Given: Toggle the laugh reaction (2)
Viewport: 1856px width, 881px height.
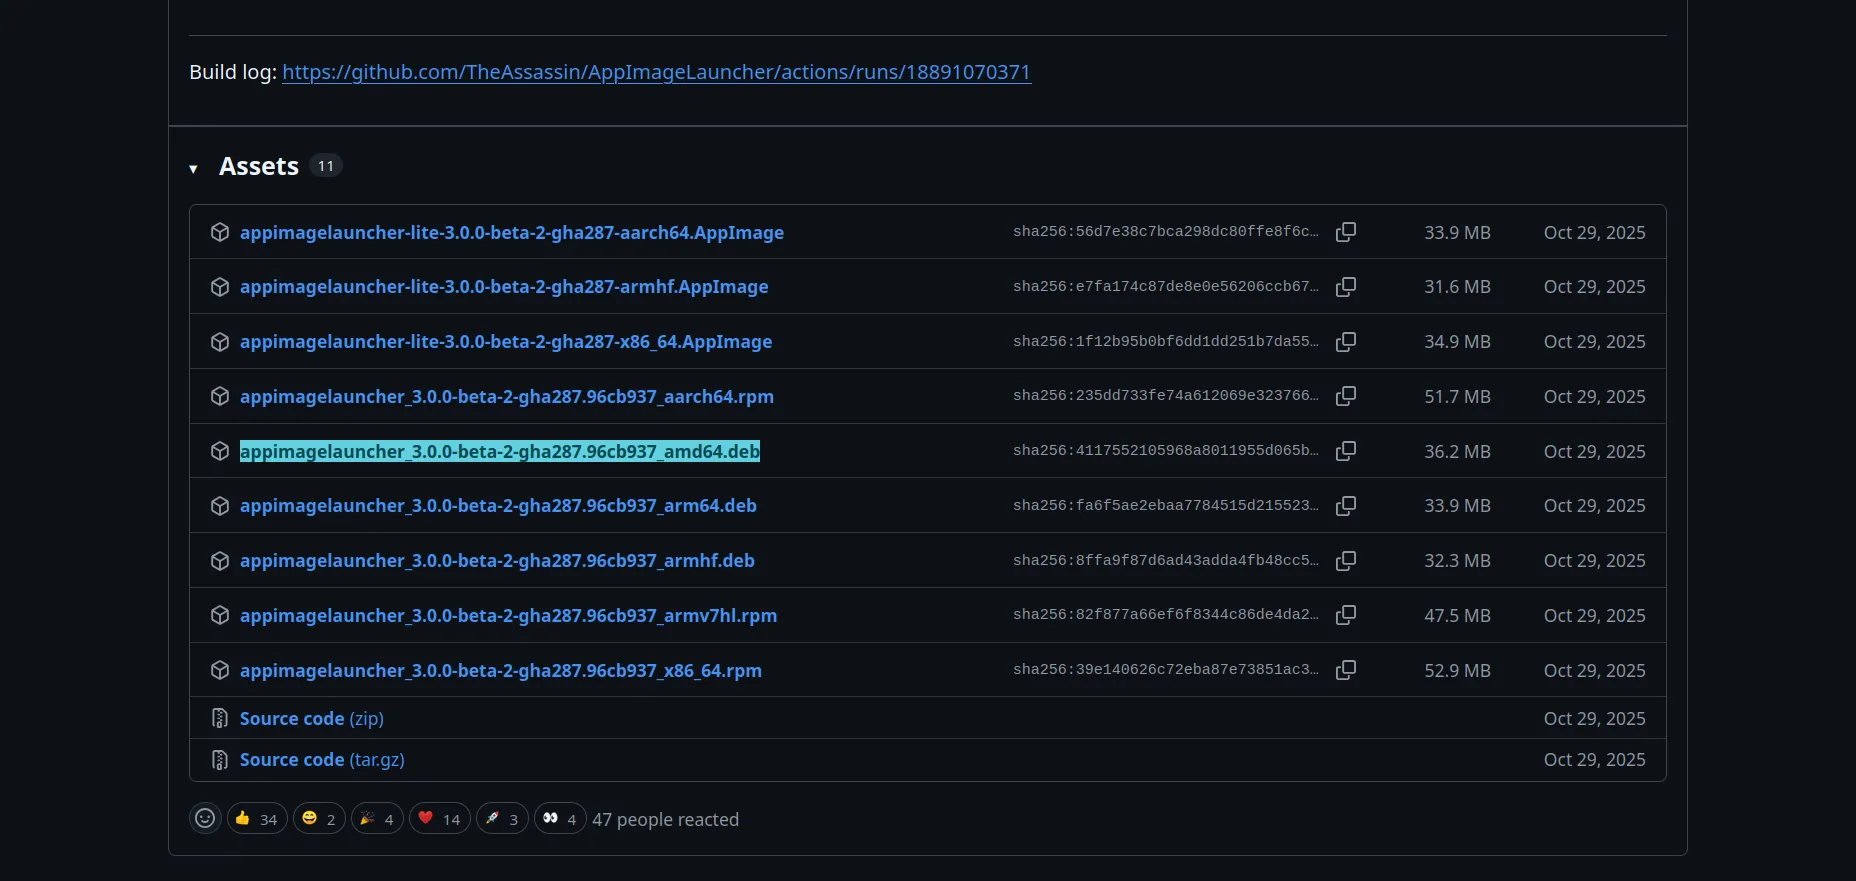Looking at the screenshot, I should click(319, 819).
